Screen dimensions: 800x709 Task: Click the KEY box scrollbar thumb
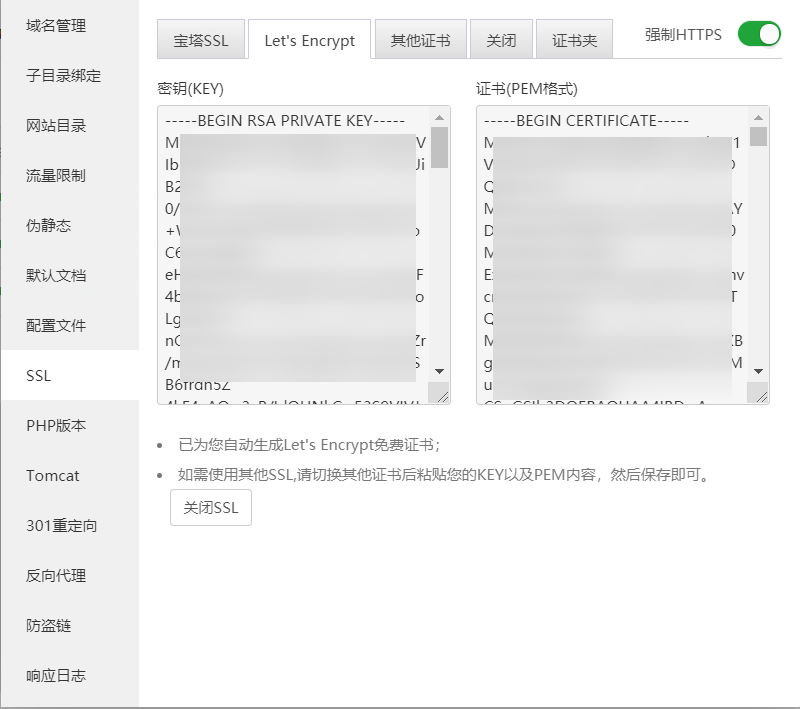click(x=439, y=147)
